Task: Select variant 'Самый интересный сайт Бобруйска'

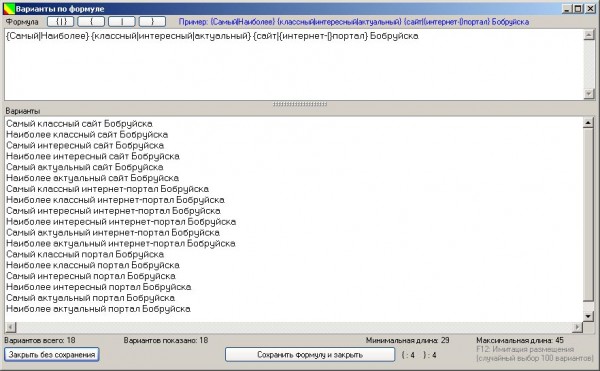Action: point(85,145)
